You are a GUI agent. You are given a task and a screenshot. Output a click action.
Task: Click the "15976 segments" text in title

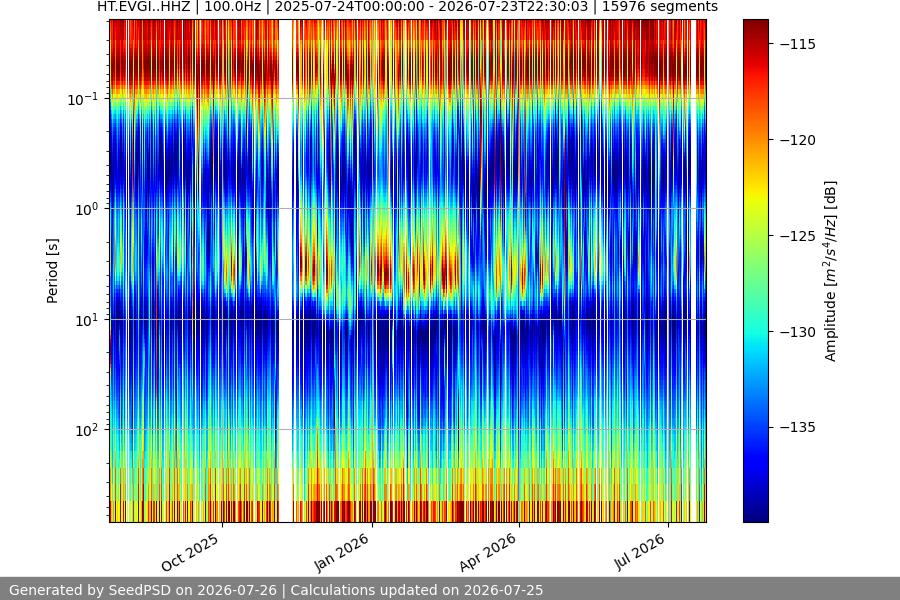coord(660,7)
